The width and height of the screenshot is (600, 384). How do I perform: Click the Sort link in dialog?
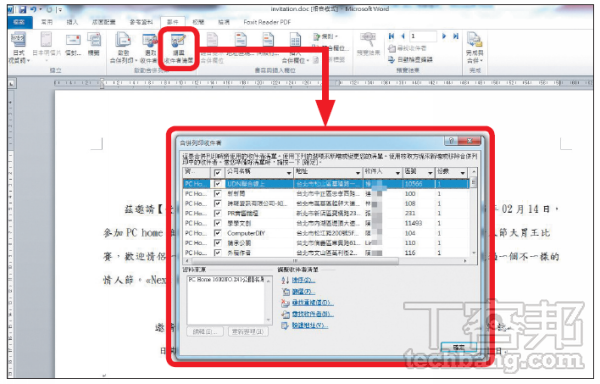pyautogui.click(x=303, y=280)
